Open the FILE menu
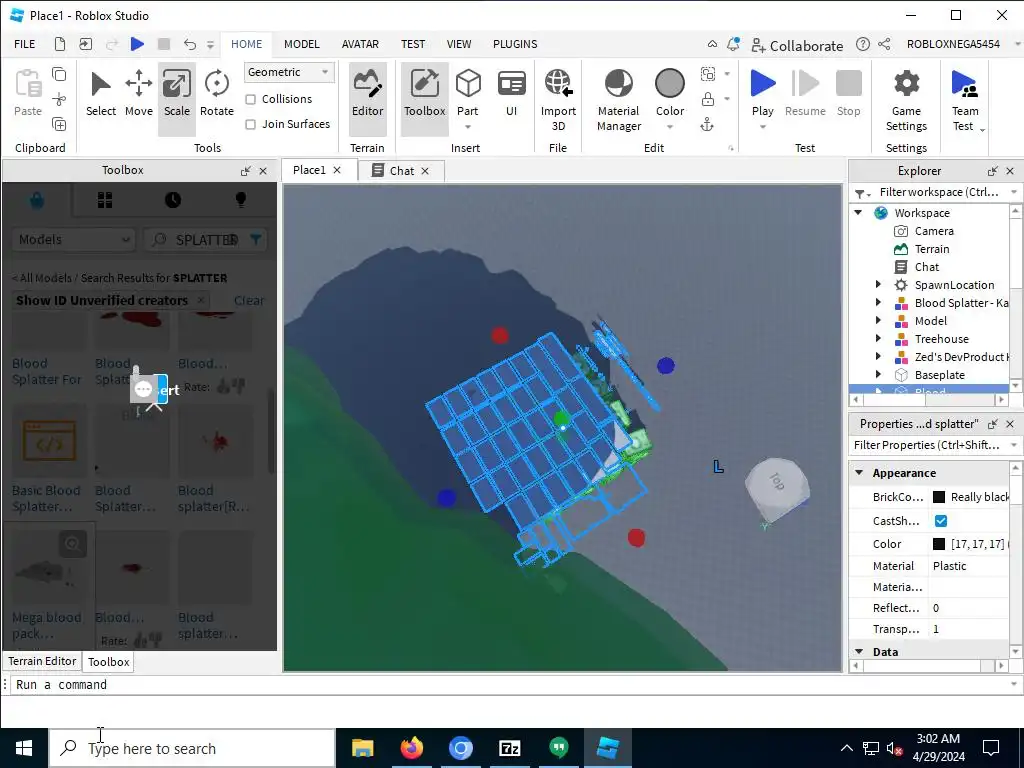Screen dimensions: 1024x768 pyautogui.click(x=25, y=44)
